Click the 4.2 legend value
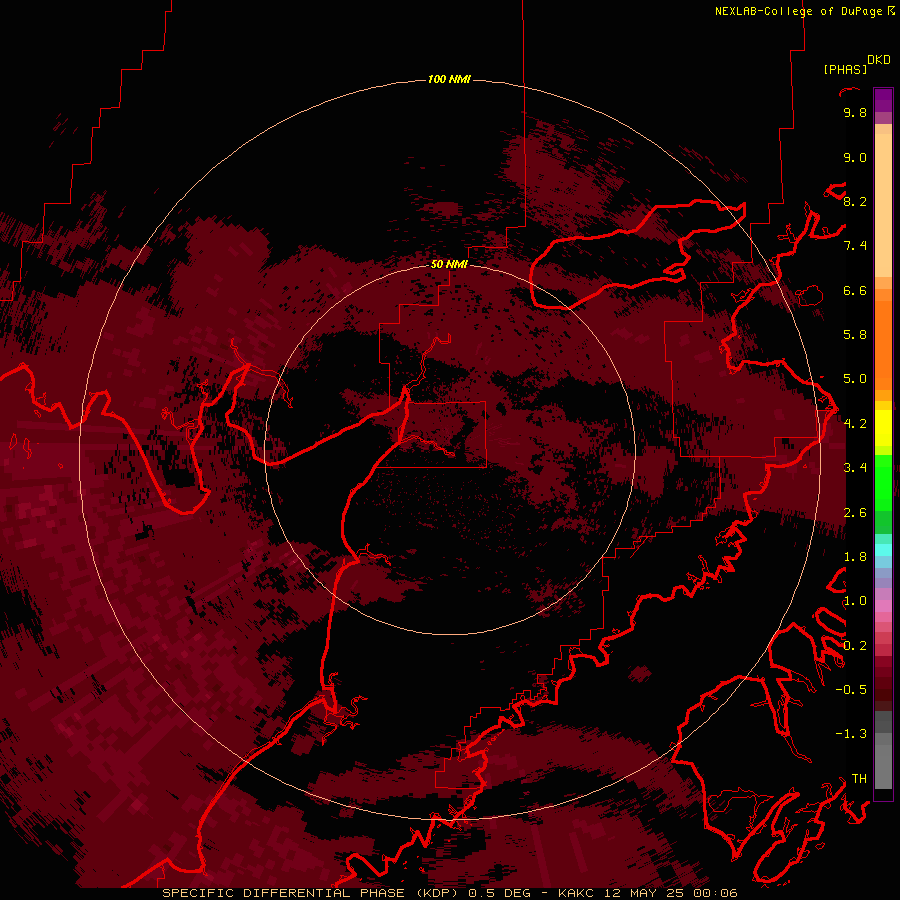Image resolution: width=900 pixels, height=900 pixels. point(855,424)
